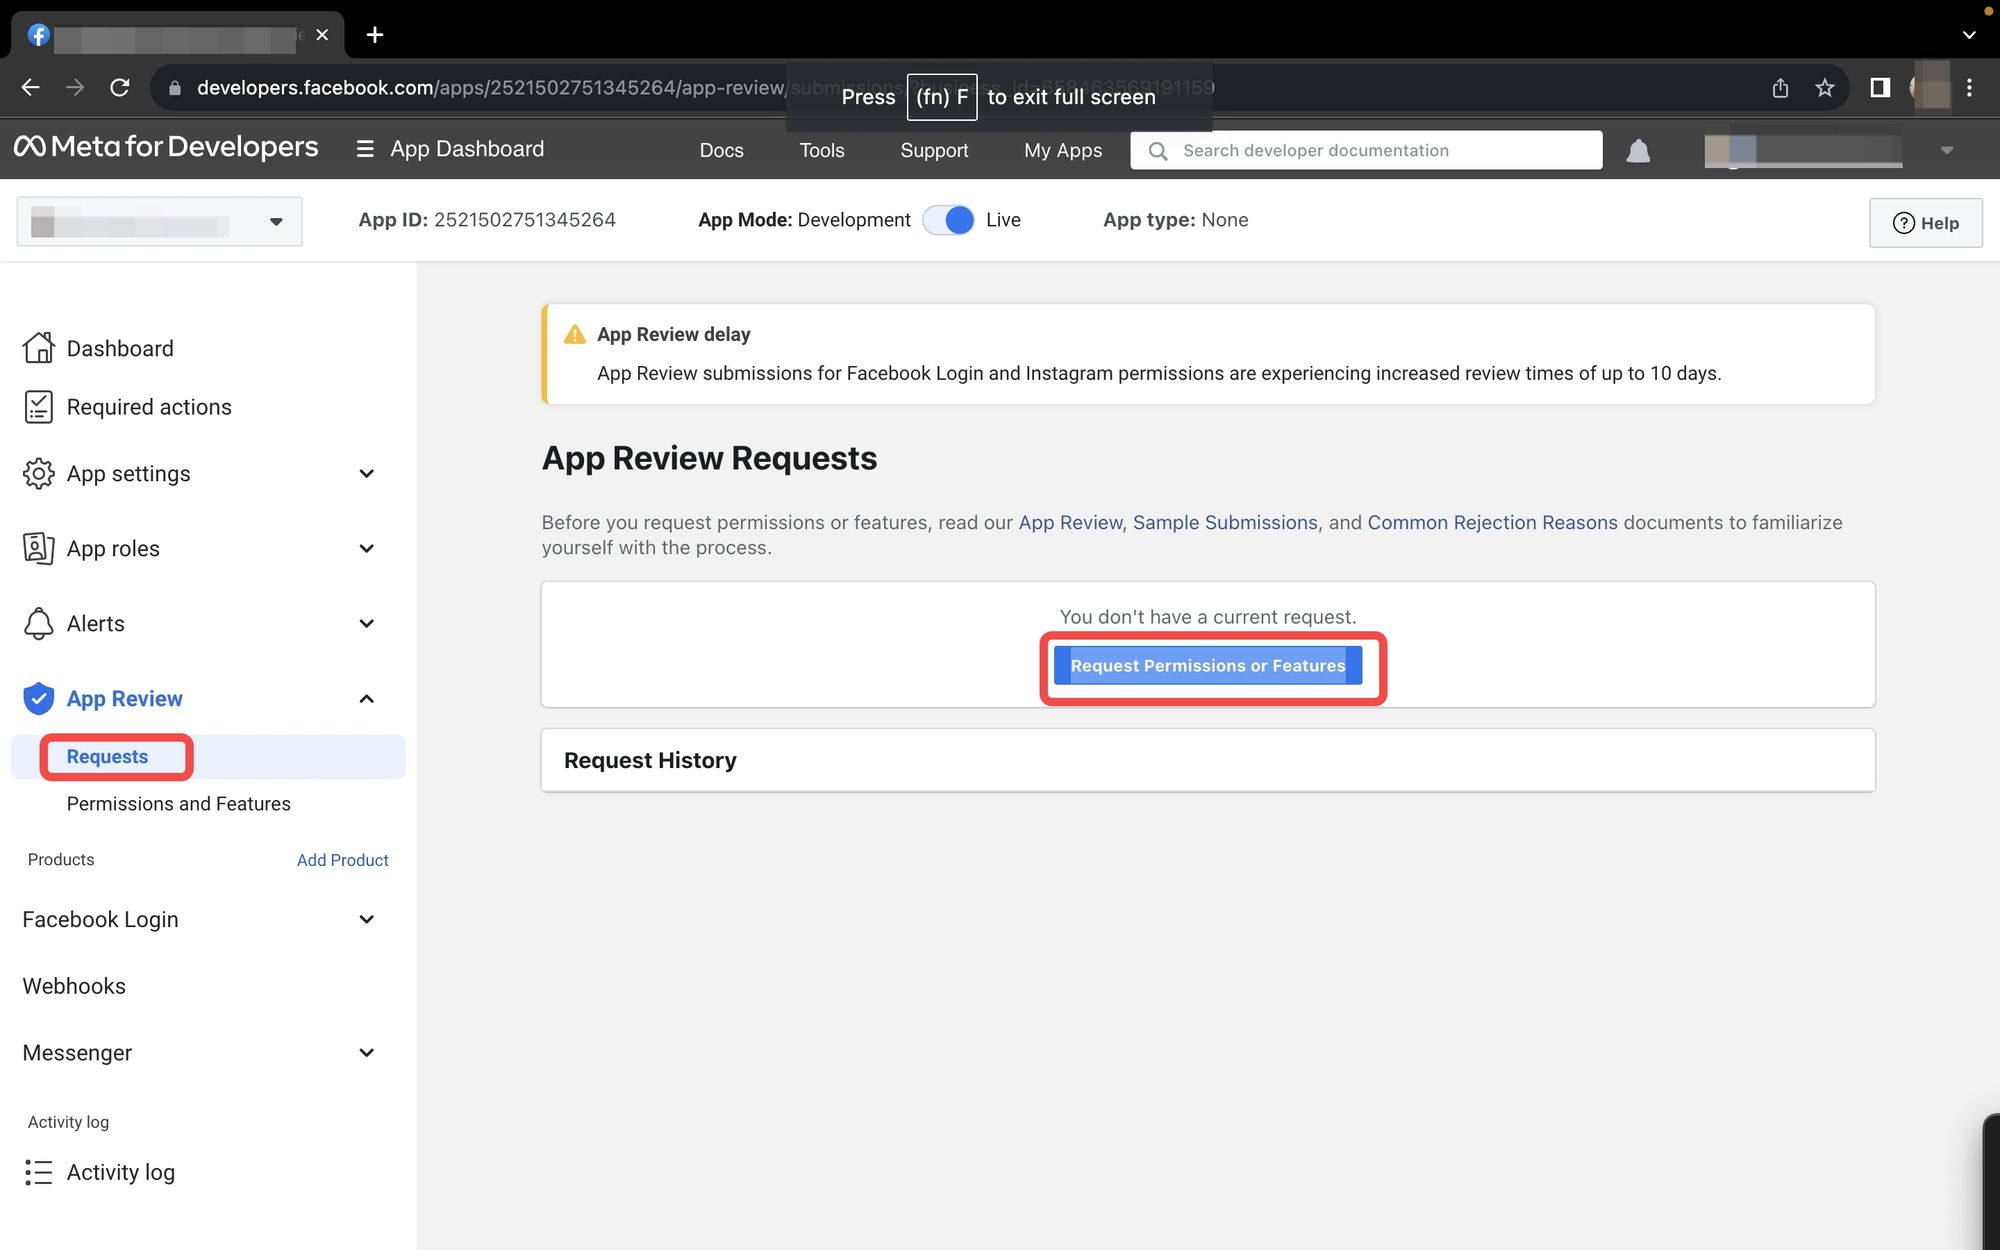Viewport: 2000px width, 1250px height.
Task: Click the search magnifier icon
Action: click(1158, 151)
